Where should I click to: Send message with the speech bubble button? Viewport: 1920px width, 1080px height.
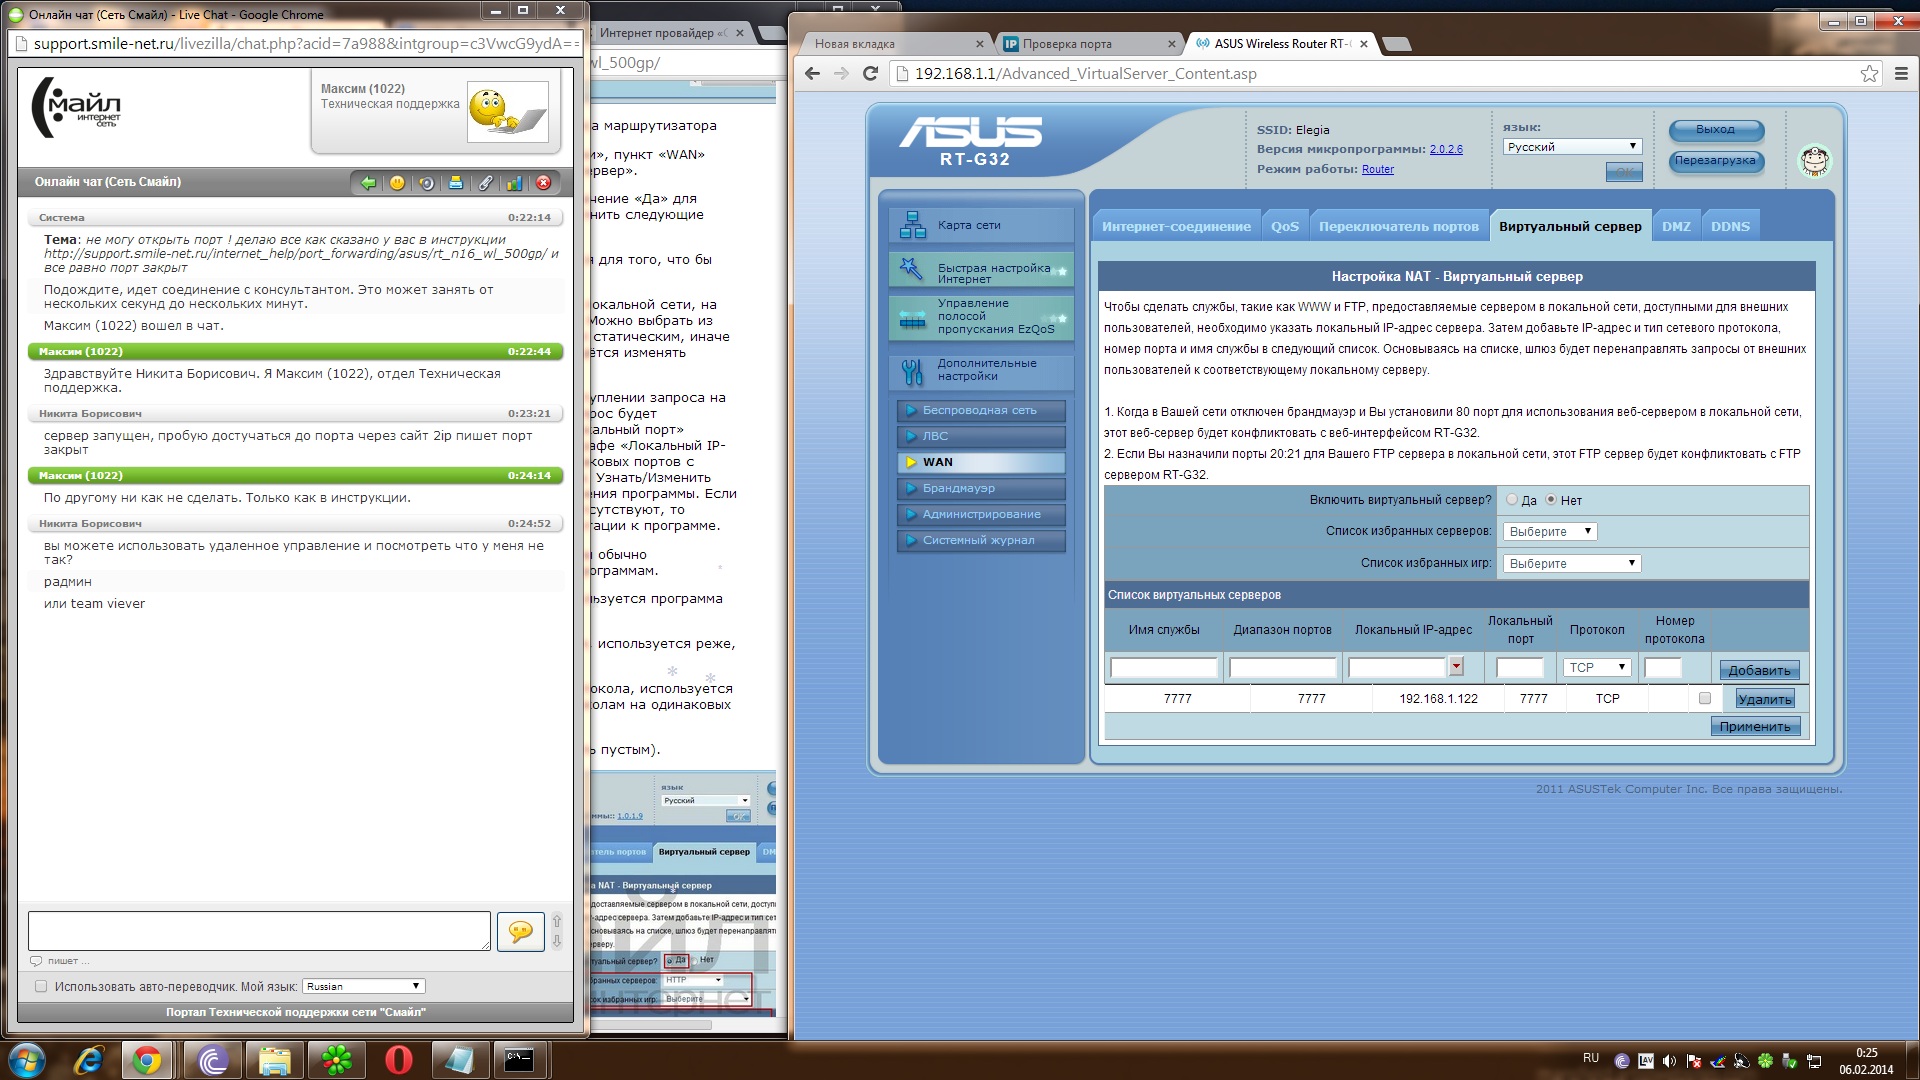(x=521, y=931)
